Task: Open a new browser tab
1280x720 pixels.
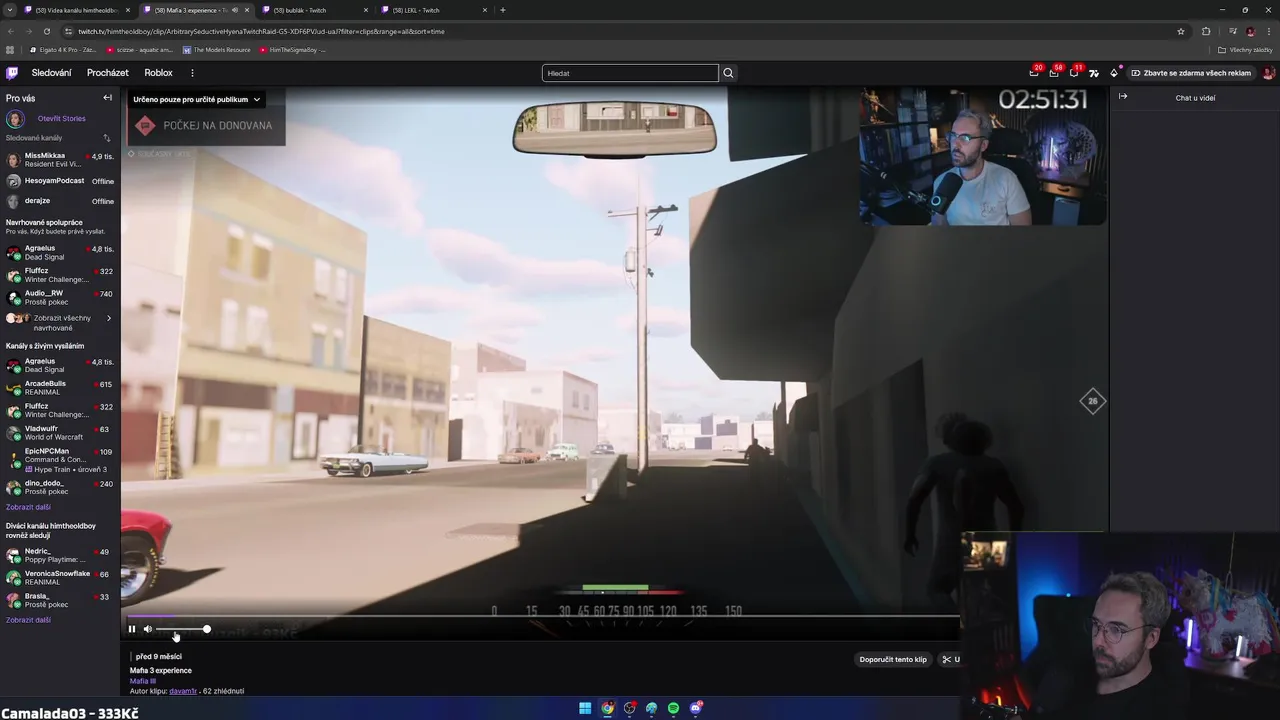Action: point(502,10)
